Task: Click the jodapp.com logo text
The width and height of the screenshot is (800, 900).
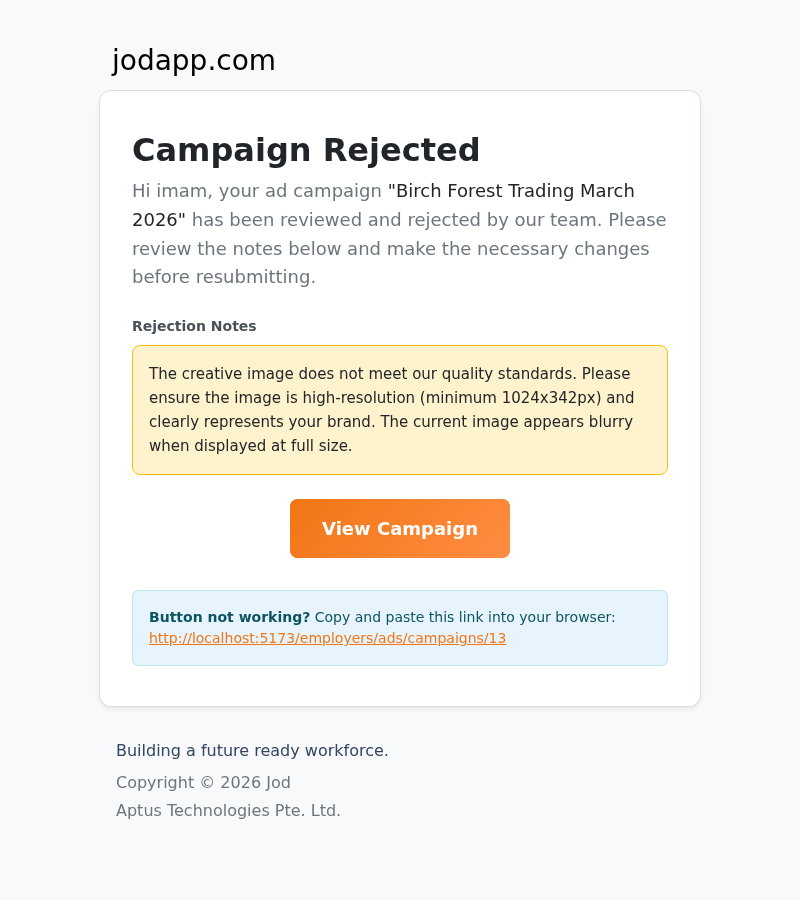Action: click(x=194, y=60)
